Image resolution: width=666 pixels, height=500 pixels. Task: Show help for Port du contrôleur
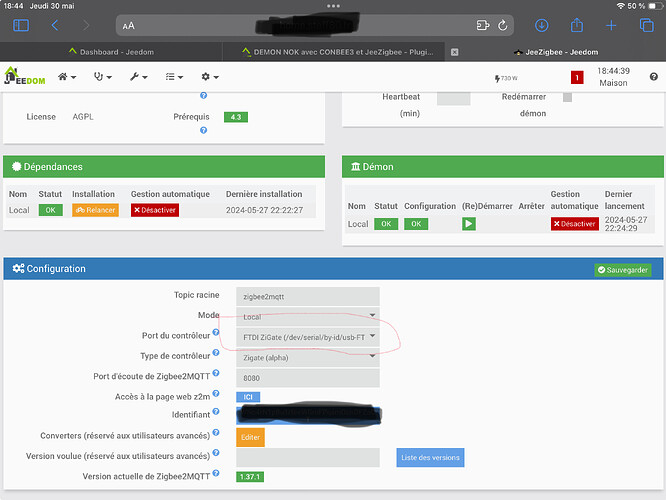(x=216, y=332)
